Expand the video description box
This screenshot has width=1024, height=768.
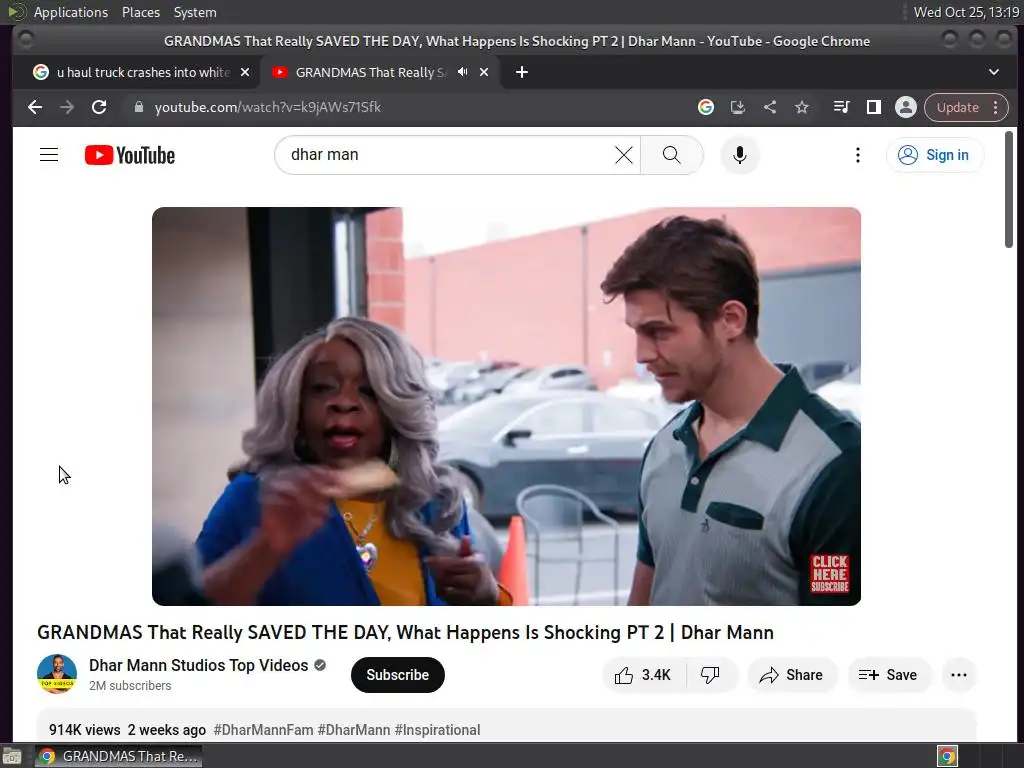pos(506,725)
